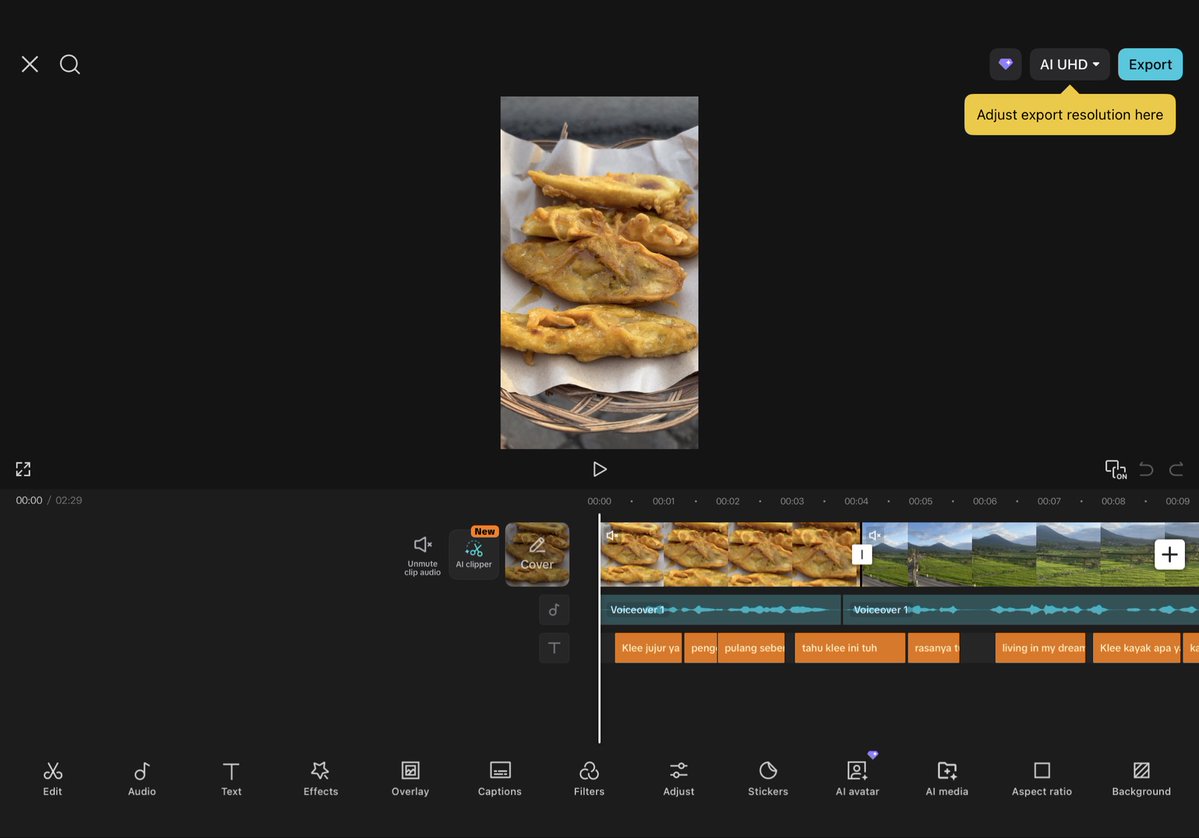
Task: Open the AI UHD resolution dropdown
Action: click(1069, 64)
